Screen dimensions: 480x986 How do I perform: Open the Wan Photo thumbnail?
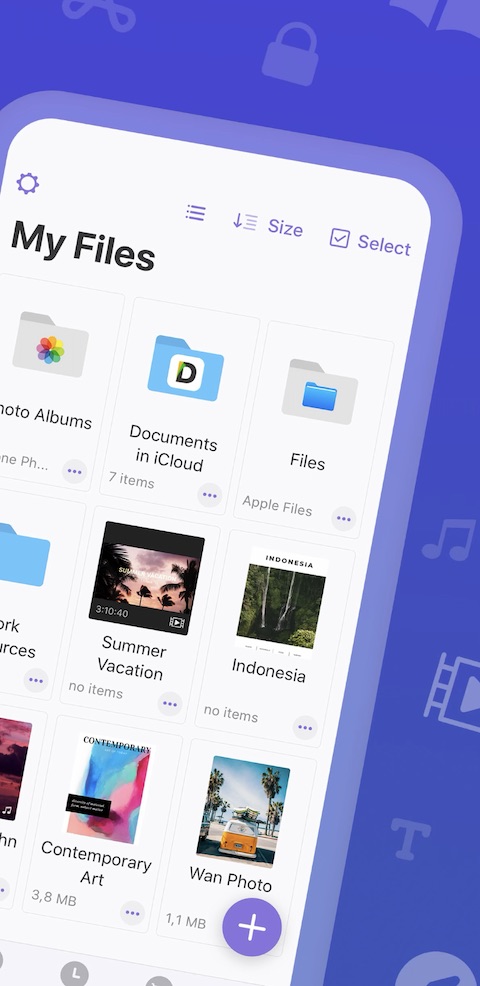click(x=243, y=812)
